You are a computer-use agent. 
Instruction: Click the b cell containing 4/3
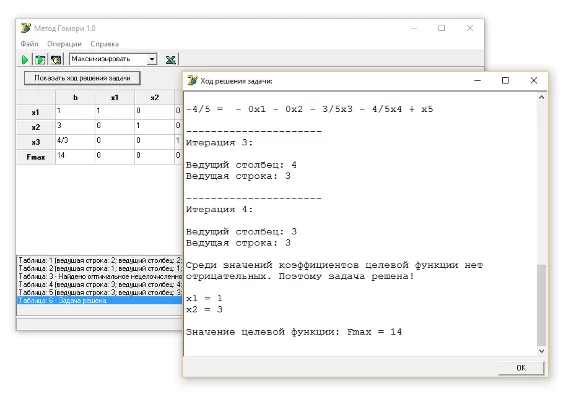click(x=75, y=141)
